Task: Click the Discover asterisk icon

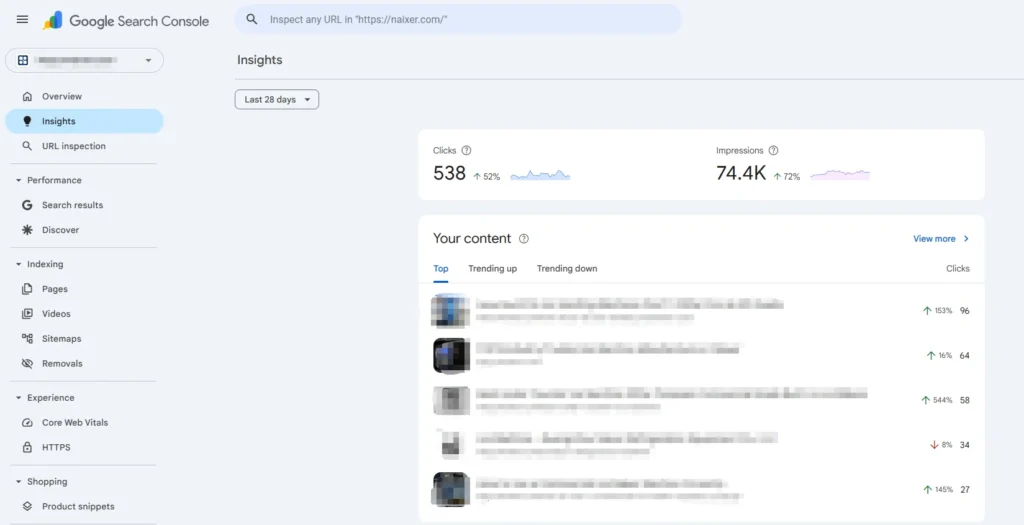Action: pos(27,230)
